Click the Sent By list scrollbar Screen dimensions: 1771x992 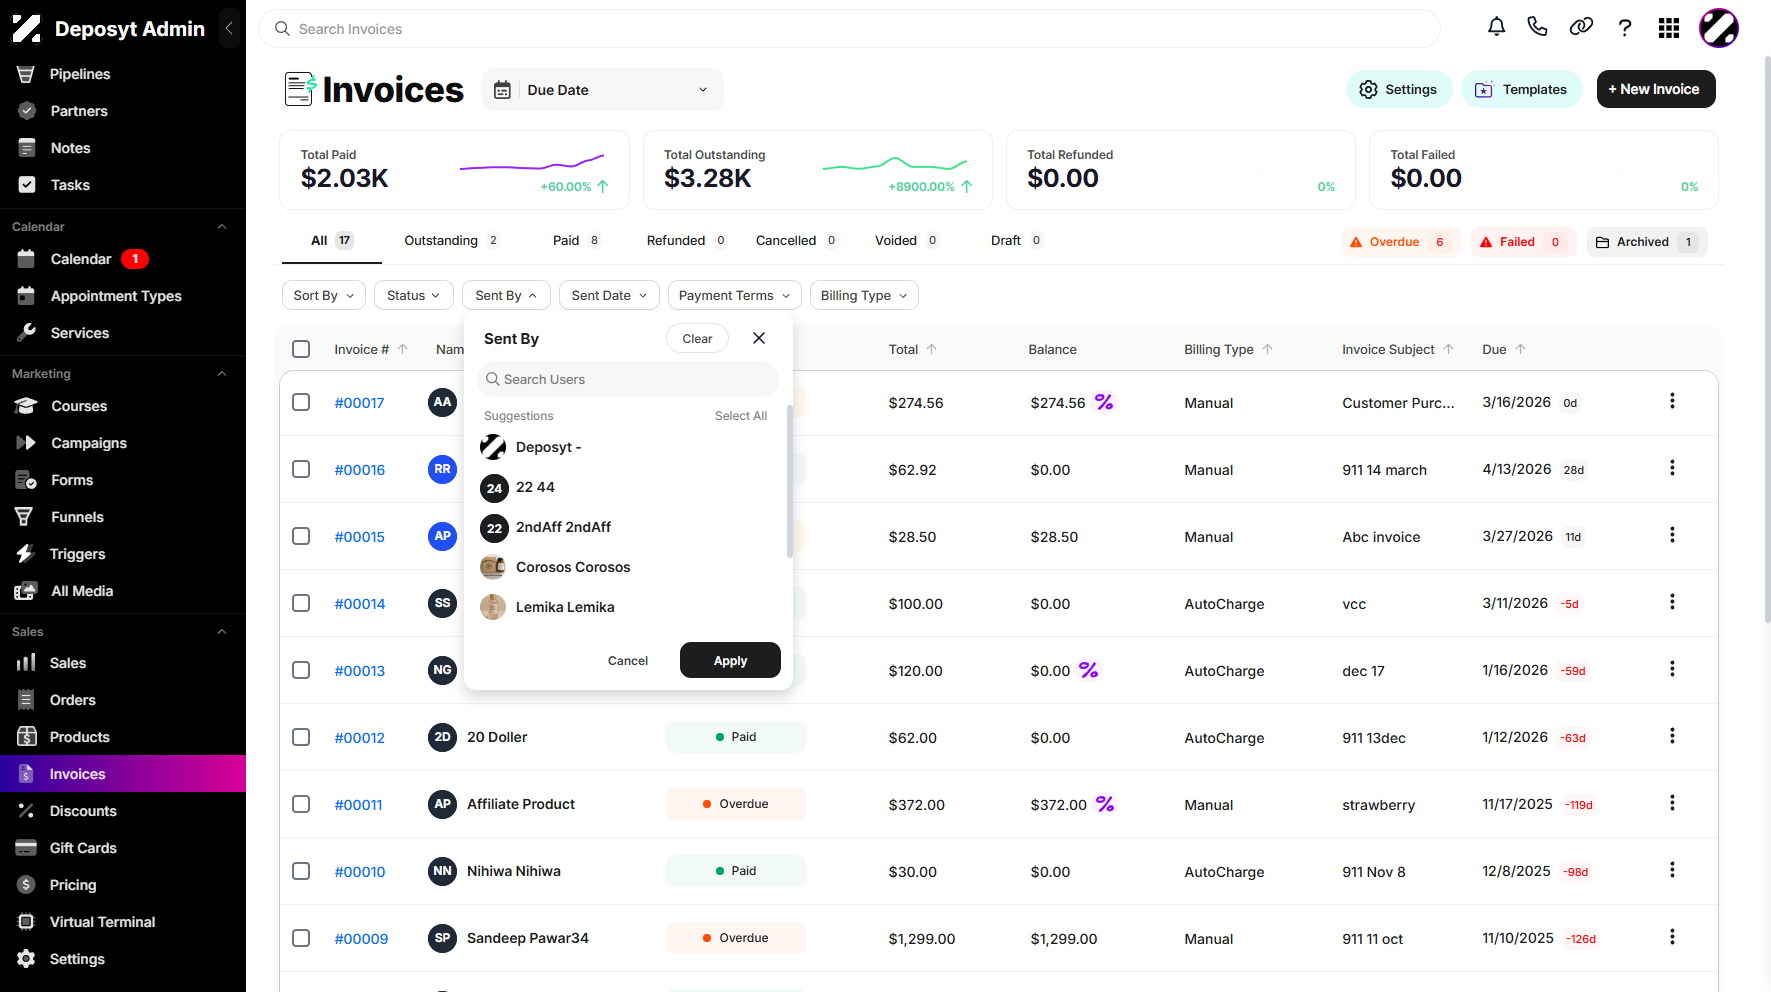tap(790, 481)
